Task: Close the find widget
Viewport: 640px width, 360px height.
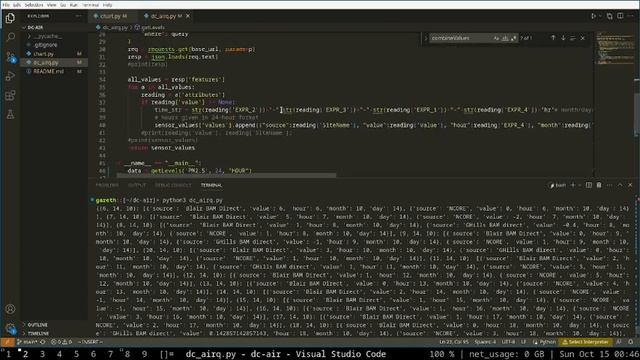Action: pyautogui.click(x=582, y=38)
